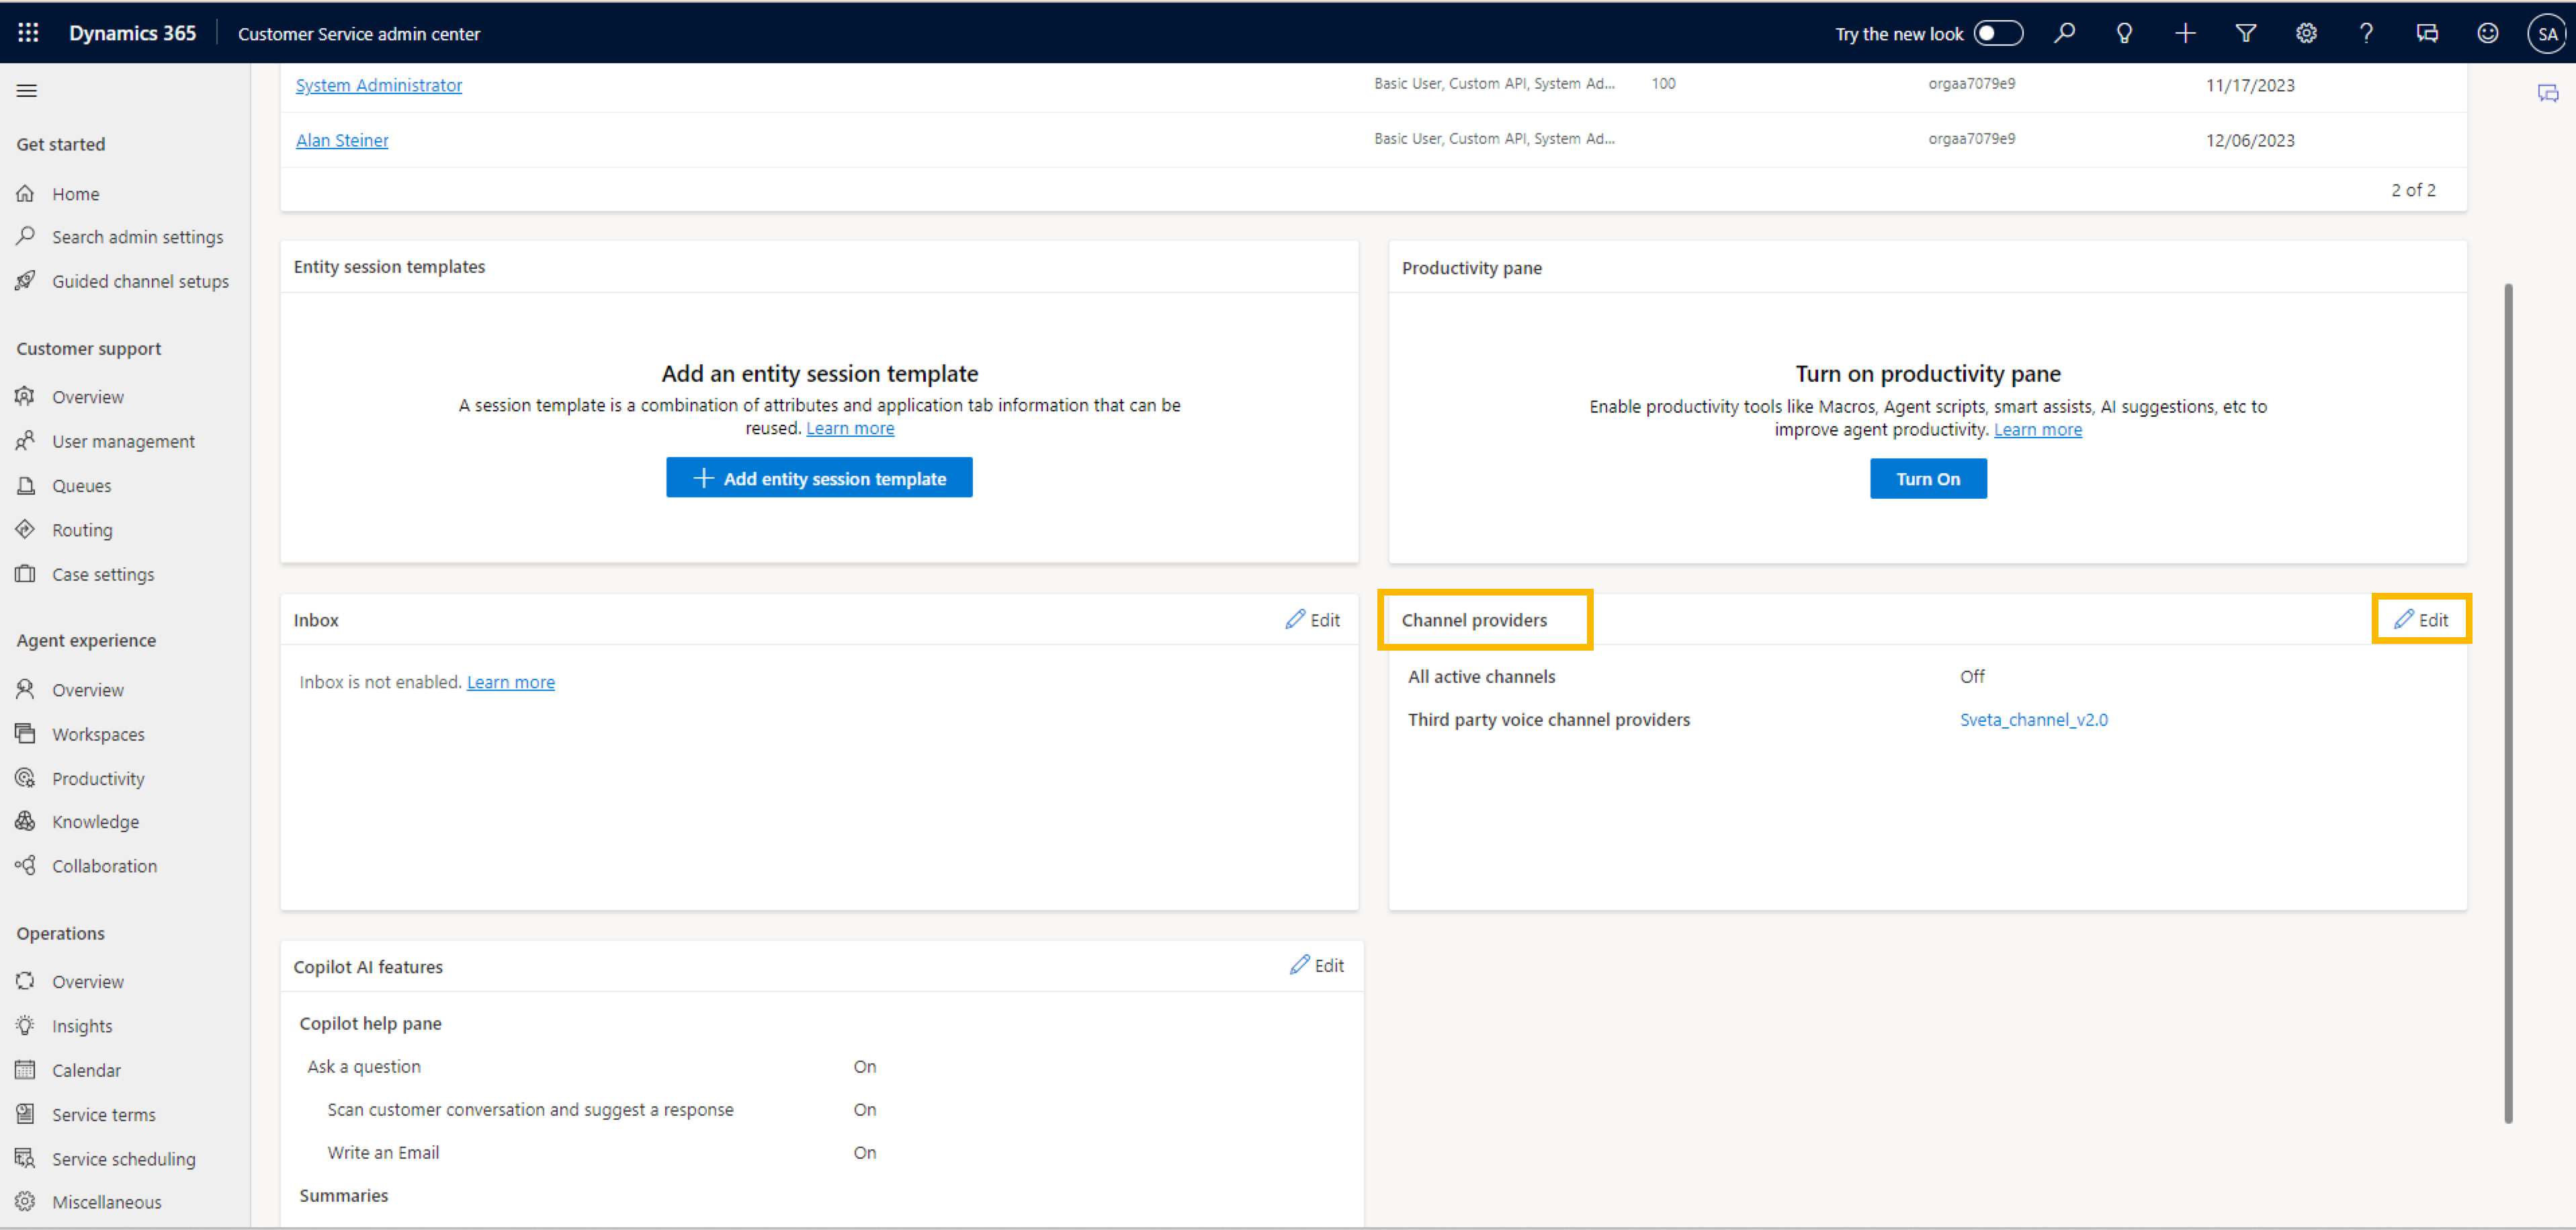2576x1230 pixels.
Task: Open the SA account avatar
Action: click(2546, 33)
